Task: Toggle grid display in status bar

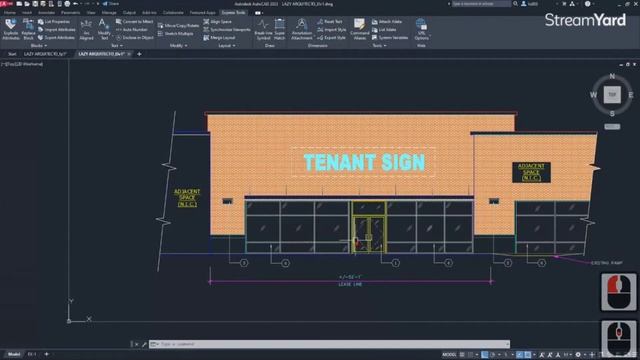Action: (462, 355)
